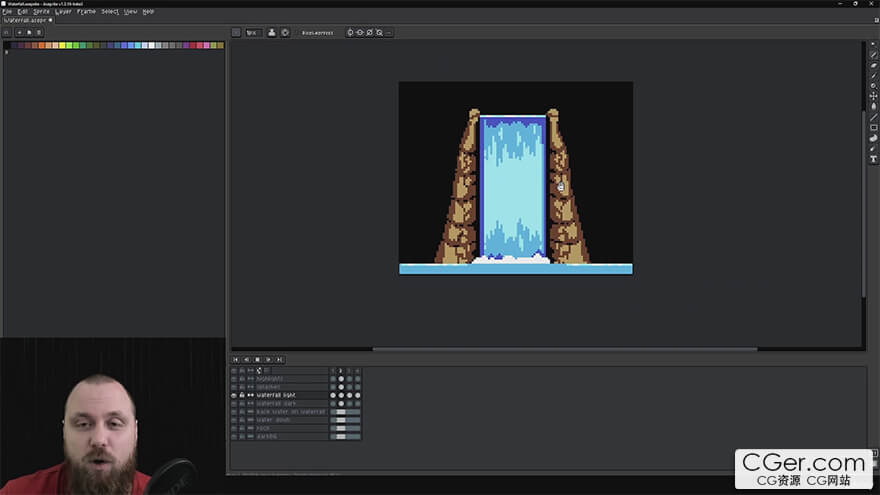This screenshot has width=880, height=495.
Task: Click the third circular icon after Pixel-perfect
Action: [x=369, y=33]
